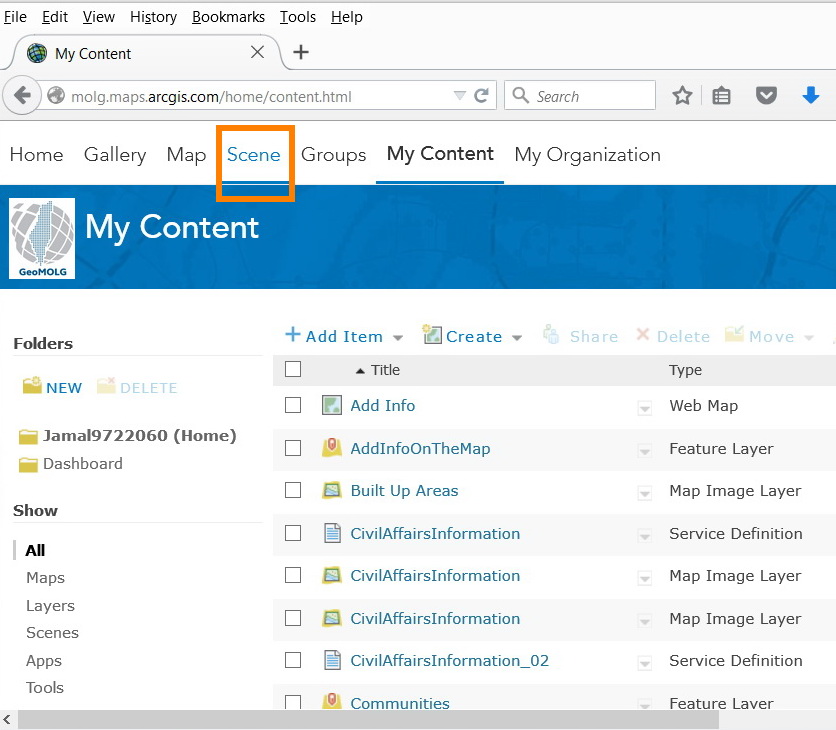
Task: Open the CivilAffairsInformation_02 item link
Action: click(449, 660)
